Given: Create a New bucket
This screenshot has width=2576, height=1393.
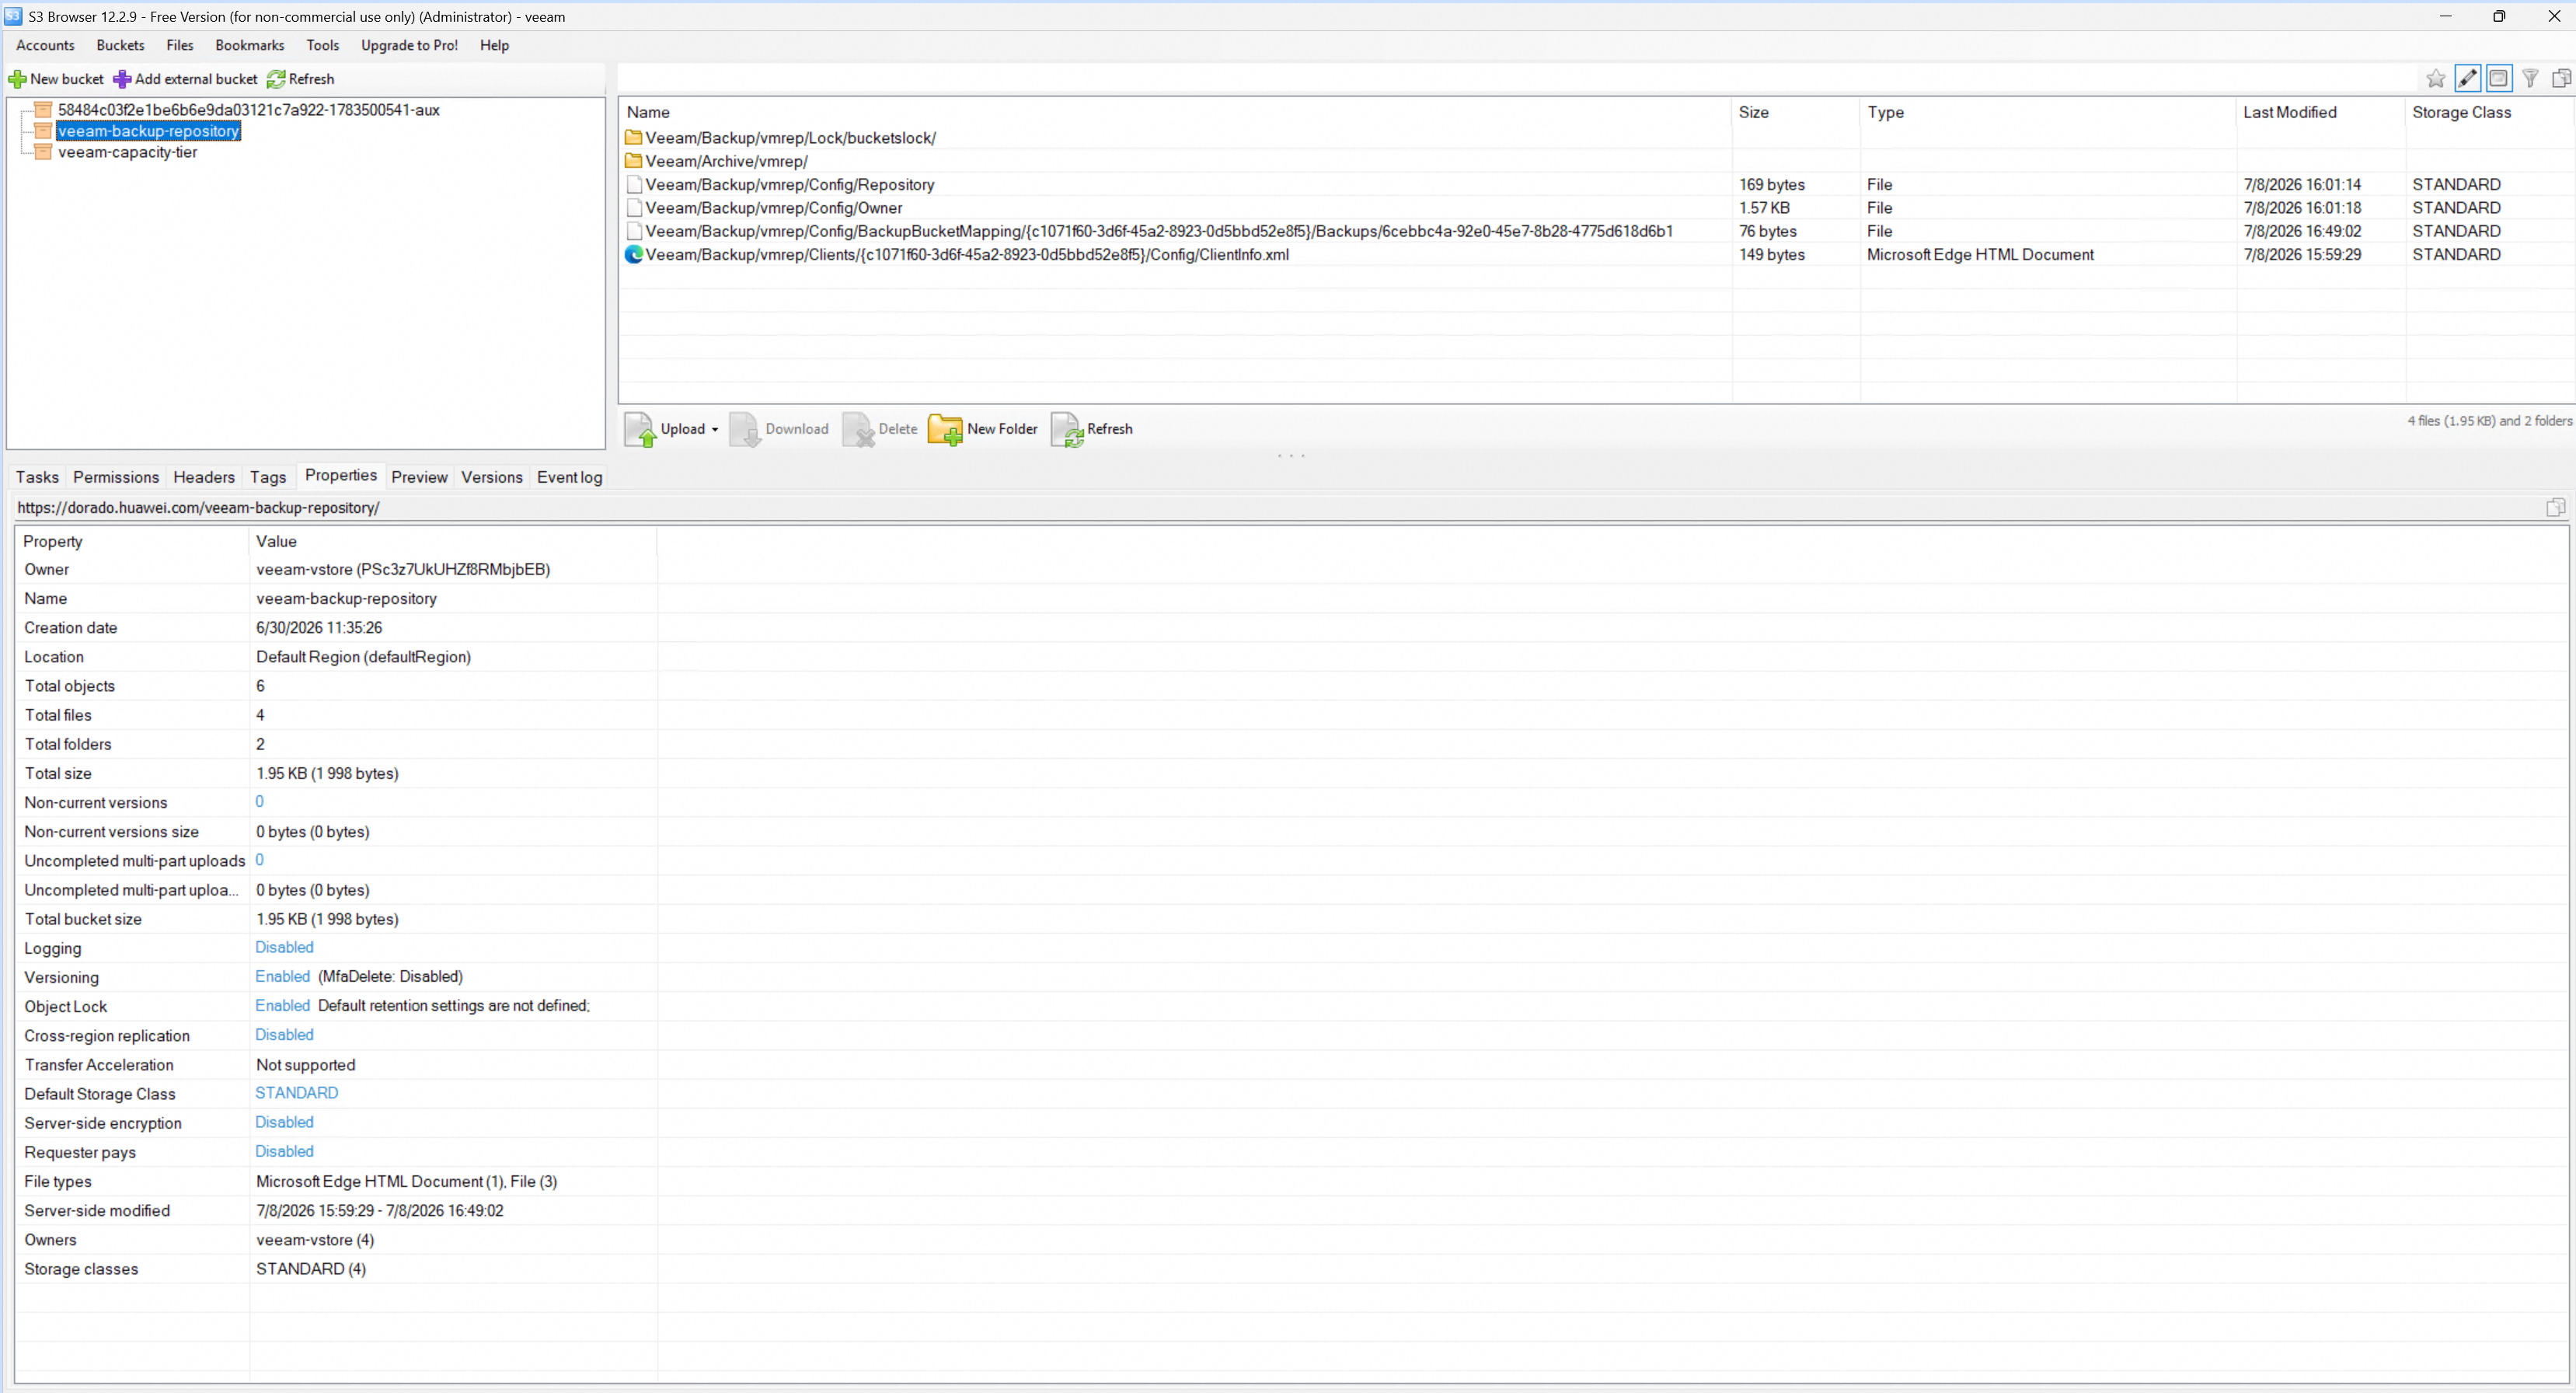Looking at the screenshot, I should click(56, 79).
